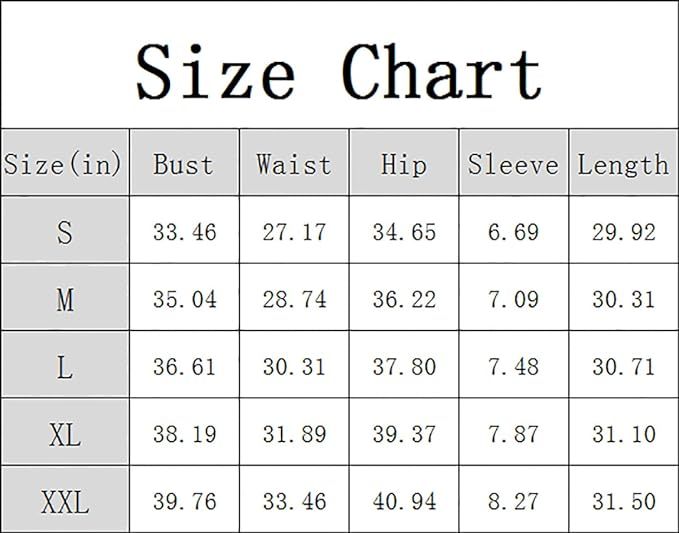The height and width of the screenshot is (533, 679).
Task: Click the S size row label
Action: (x=65, y=230)
